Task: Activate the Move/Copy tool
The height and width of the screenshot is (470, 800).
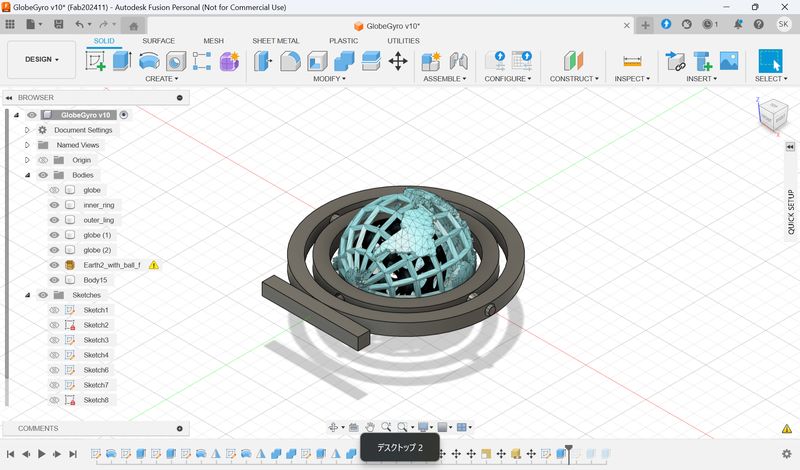Action: pyautogui.click(x=397, y=61)
